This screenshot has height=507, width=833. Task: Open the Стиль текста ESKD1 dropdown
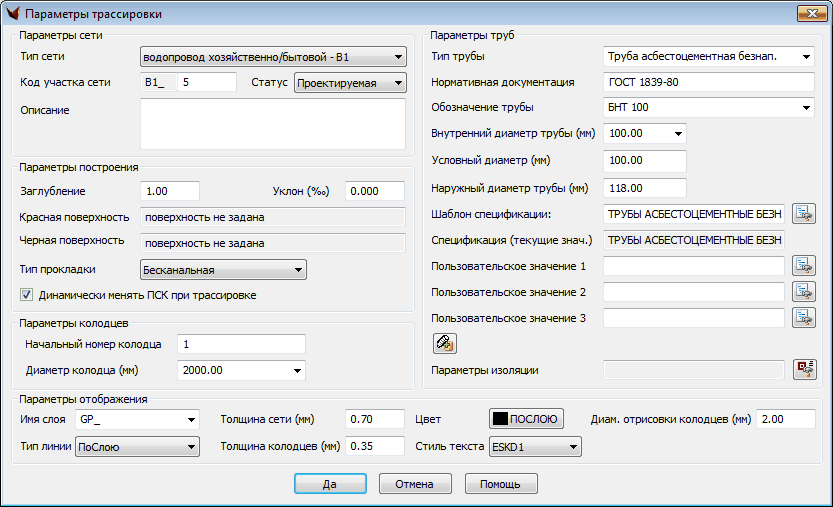point(572,447)
